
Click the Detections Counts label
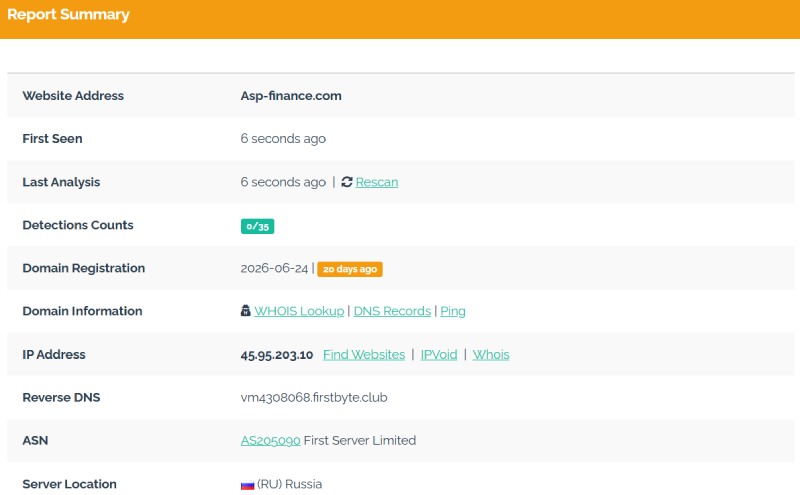click(78, 225)
